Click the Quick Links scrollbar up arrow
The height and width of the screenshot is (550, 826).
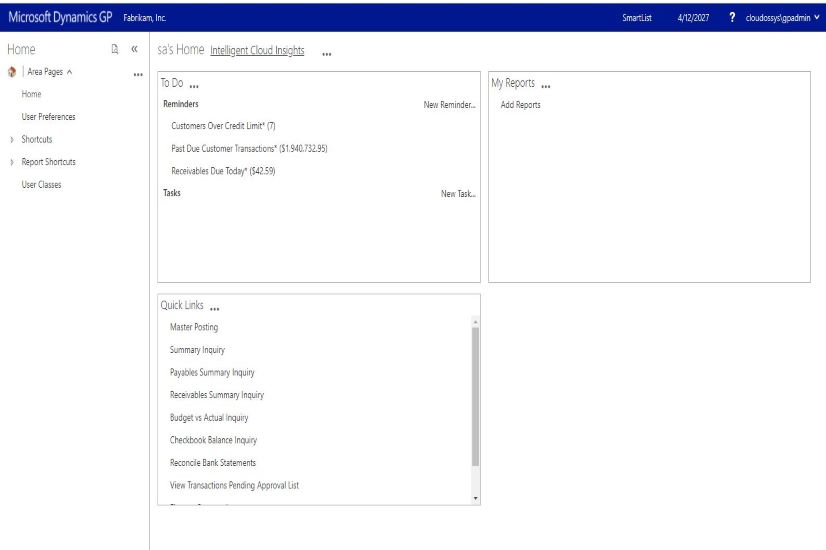(476, 321)
